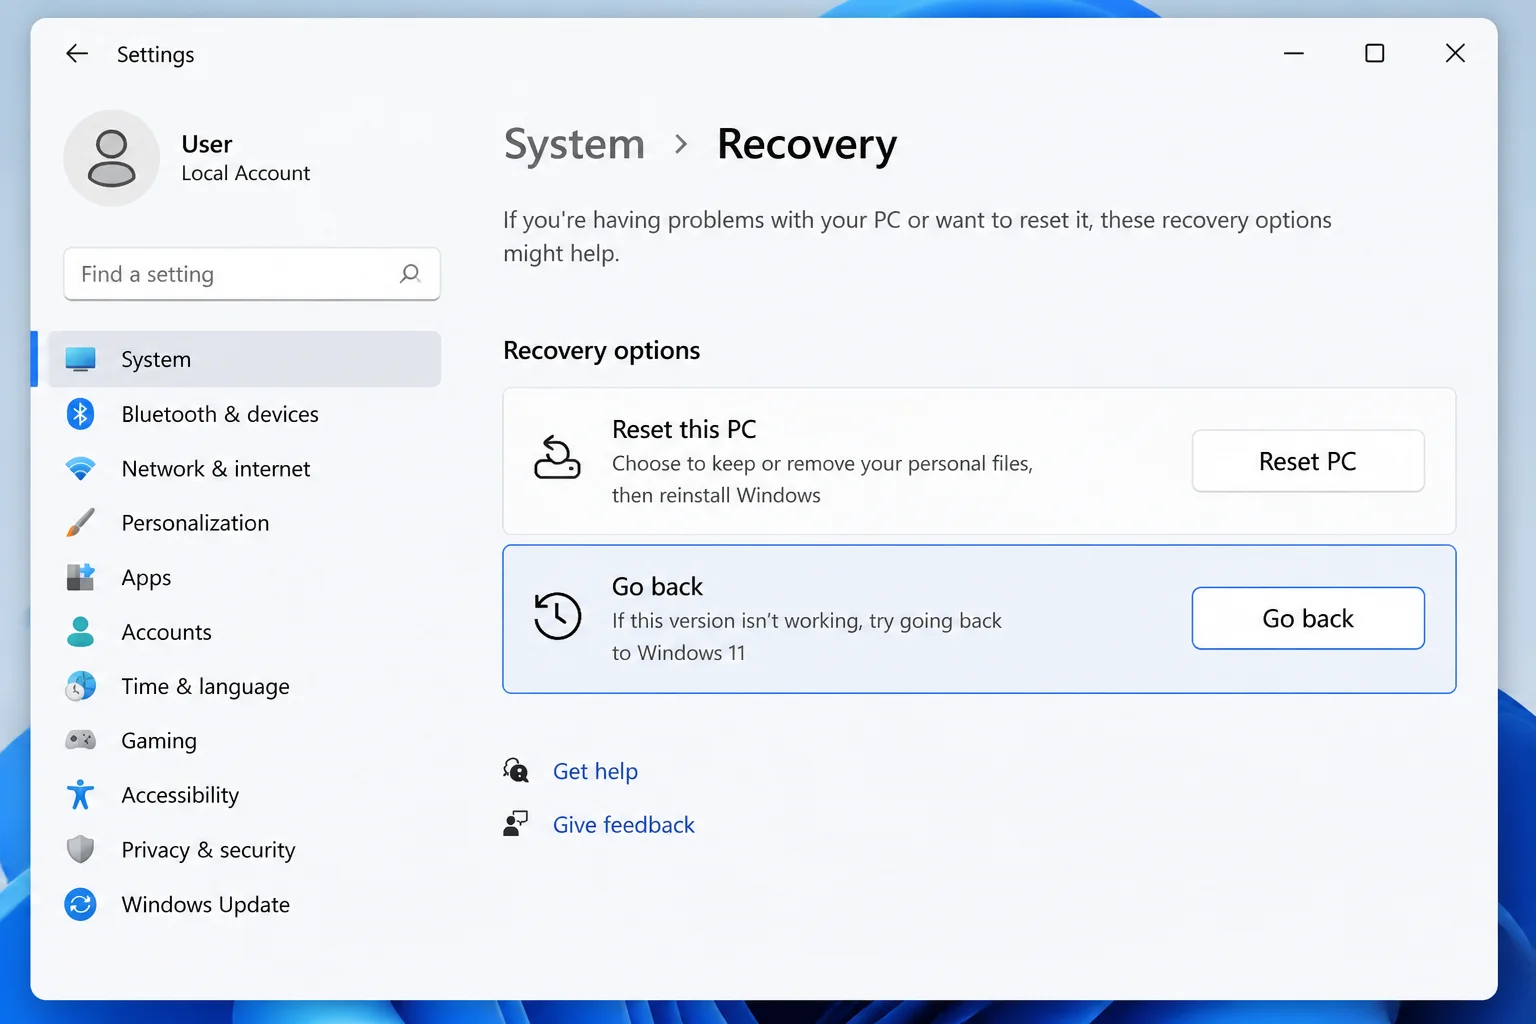1536x1024 pixels.
Task: Click the Gaming controller icon
Action: tap(80, 740)
